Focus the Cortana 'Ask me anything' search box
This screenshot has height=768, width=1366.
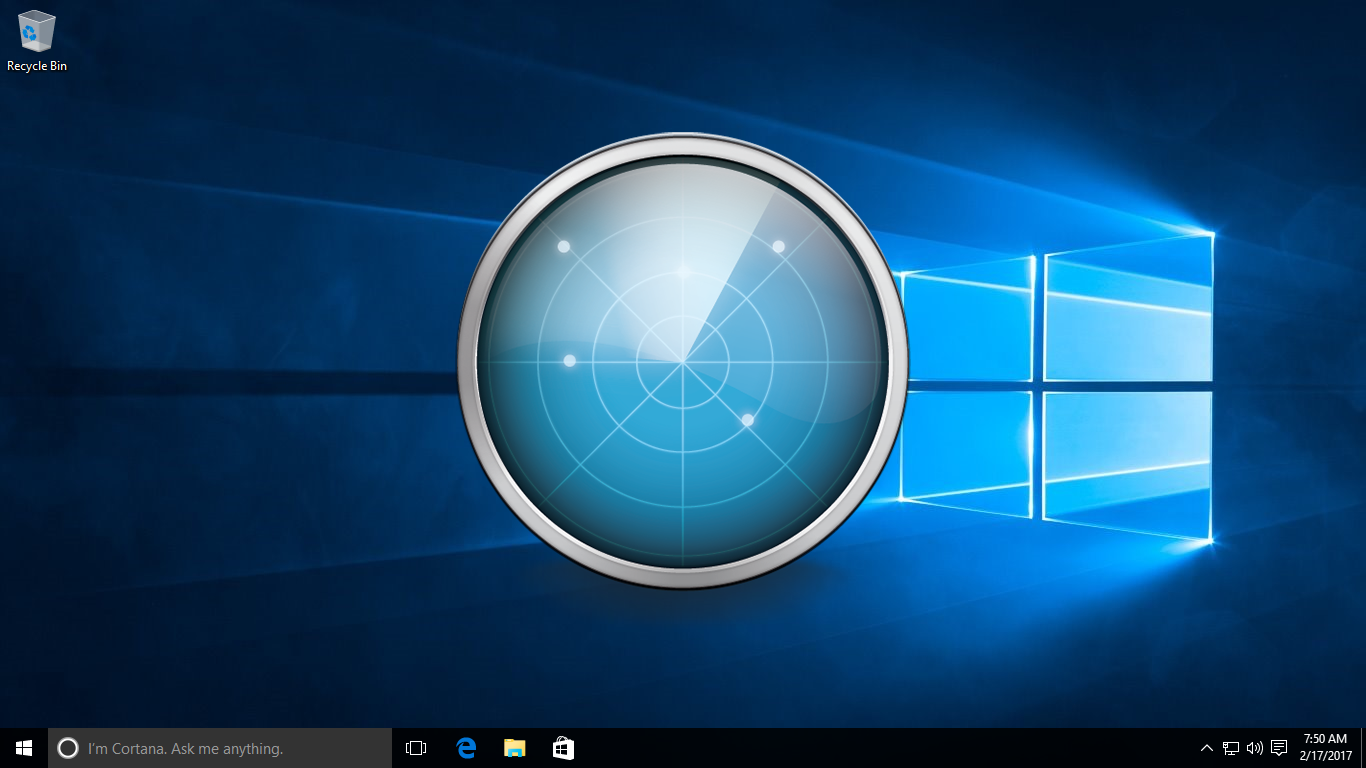[x=220, y=748]
